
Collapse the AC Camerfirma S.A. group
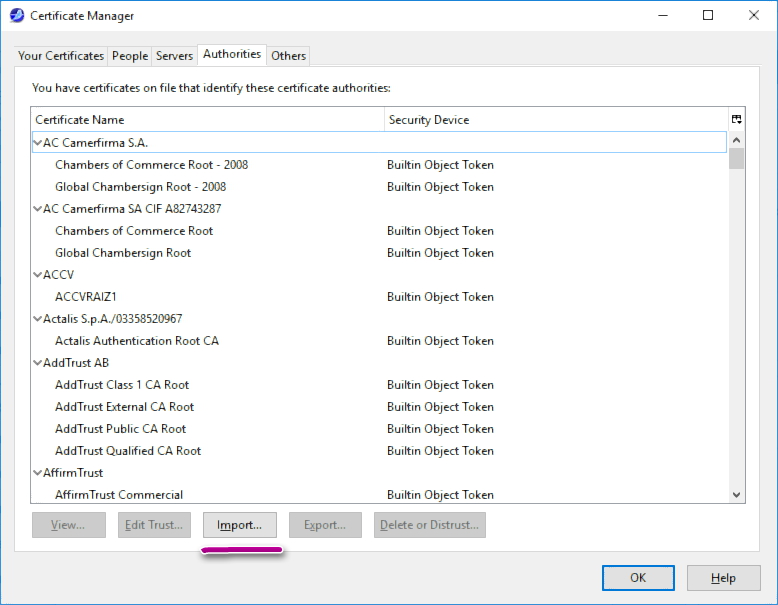[38, 143]
